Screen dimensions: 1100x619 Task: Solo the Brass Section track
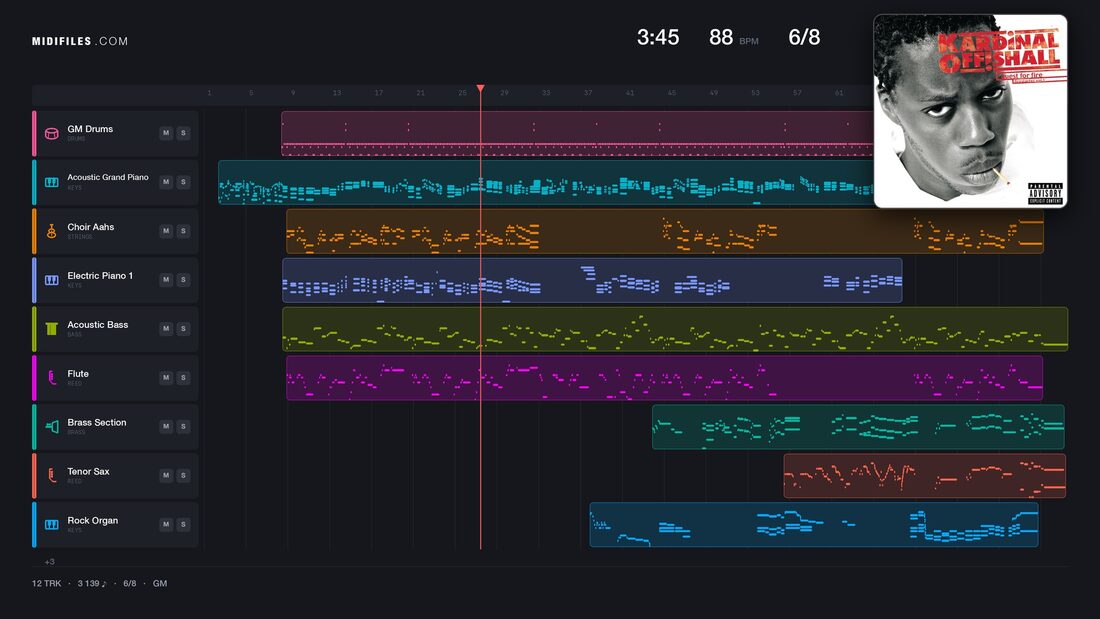[x=183, y=426]
